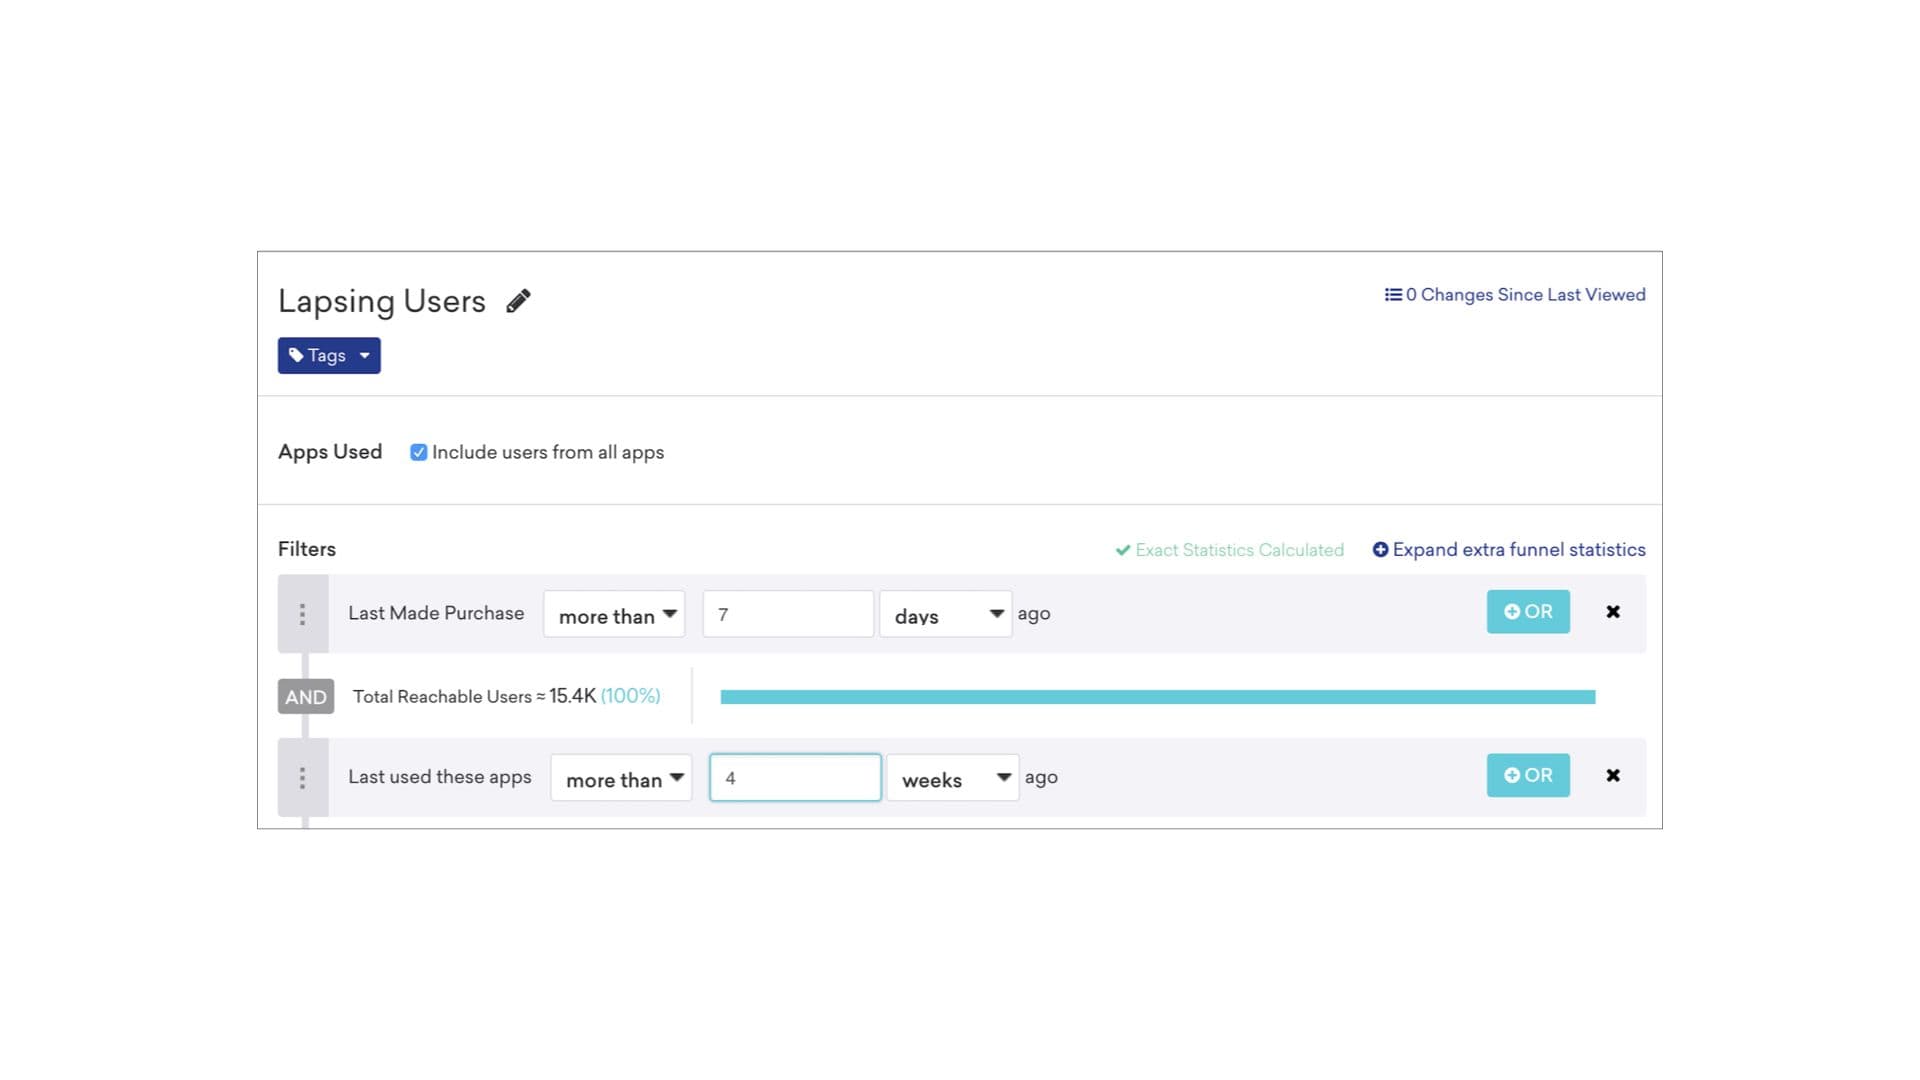Open 0 Changes Since Last Viewed link
Screen dimensions: 1920x1080
coord(1514,295)
